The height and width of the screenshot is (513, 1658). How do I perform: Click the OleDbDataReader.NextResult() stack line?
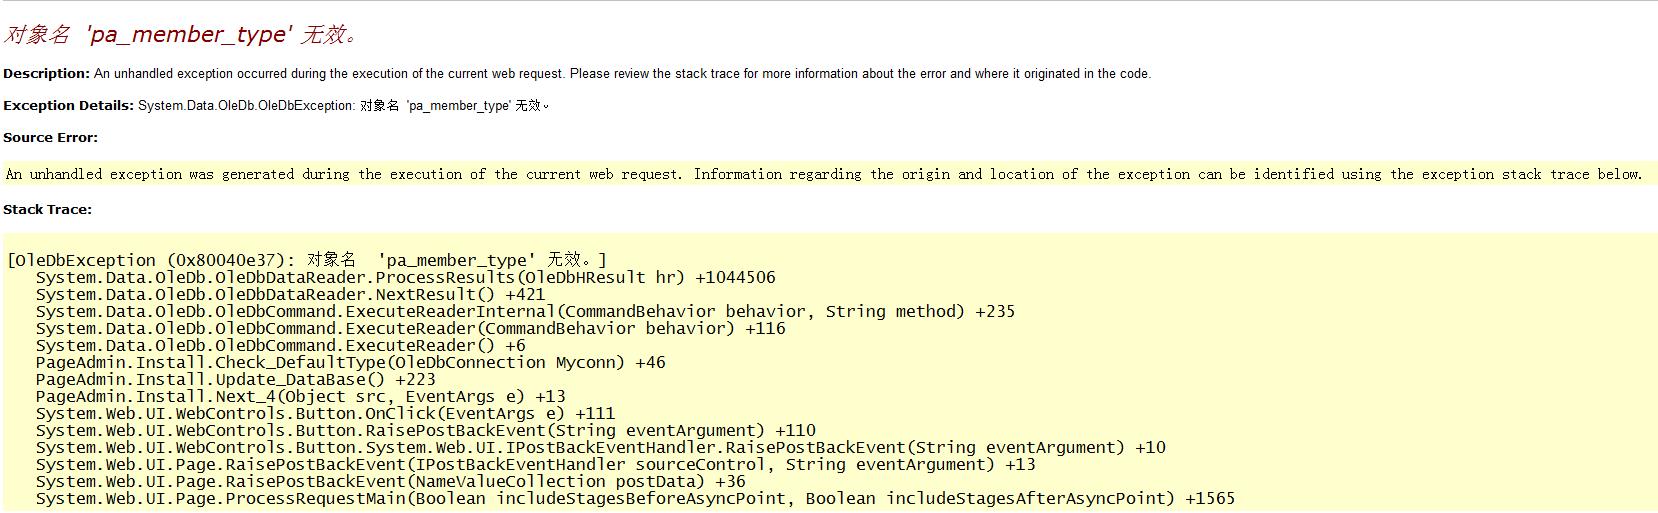pos(290,294)
